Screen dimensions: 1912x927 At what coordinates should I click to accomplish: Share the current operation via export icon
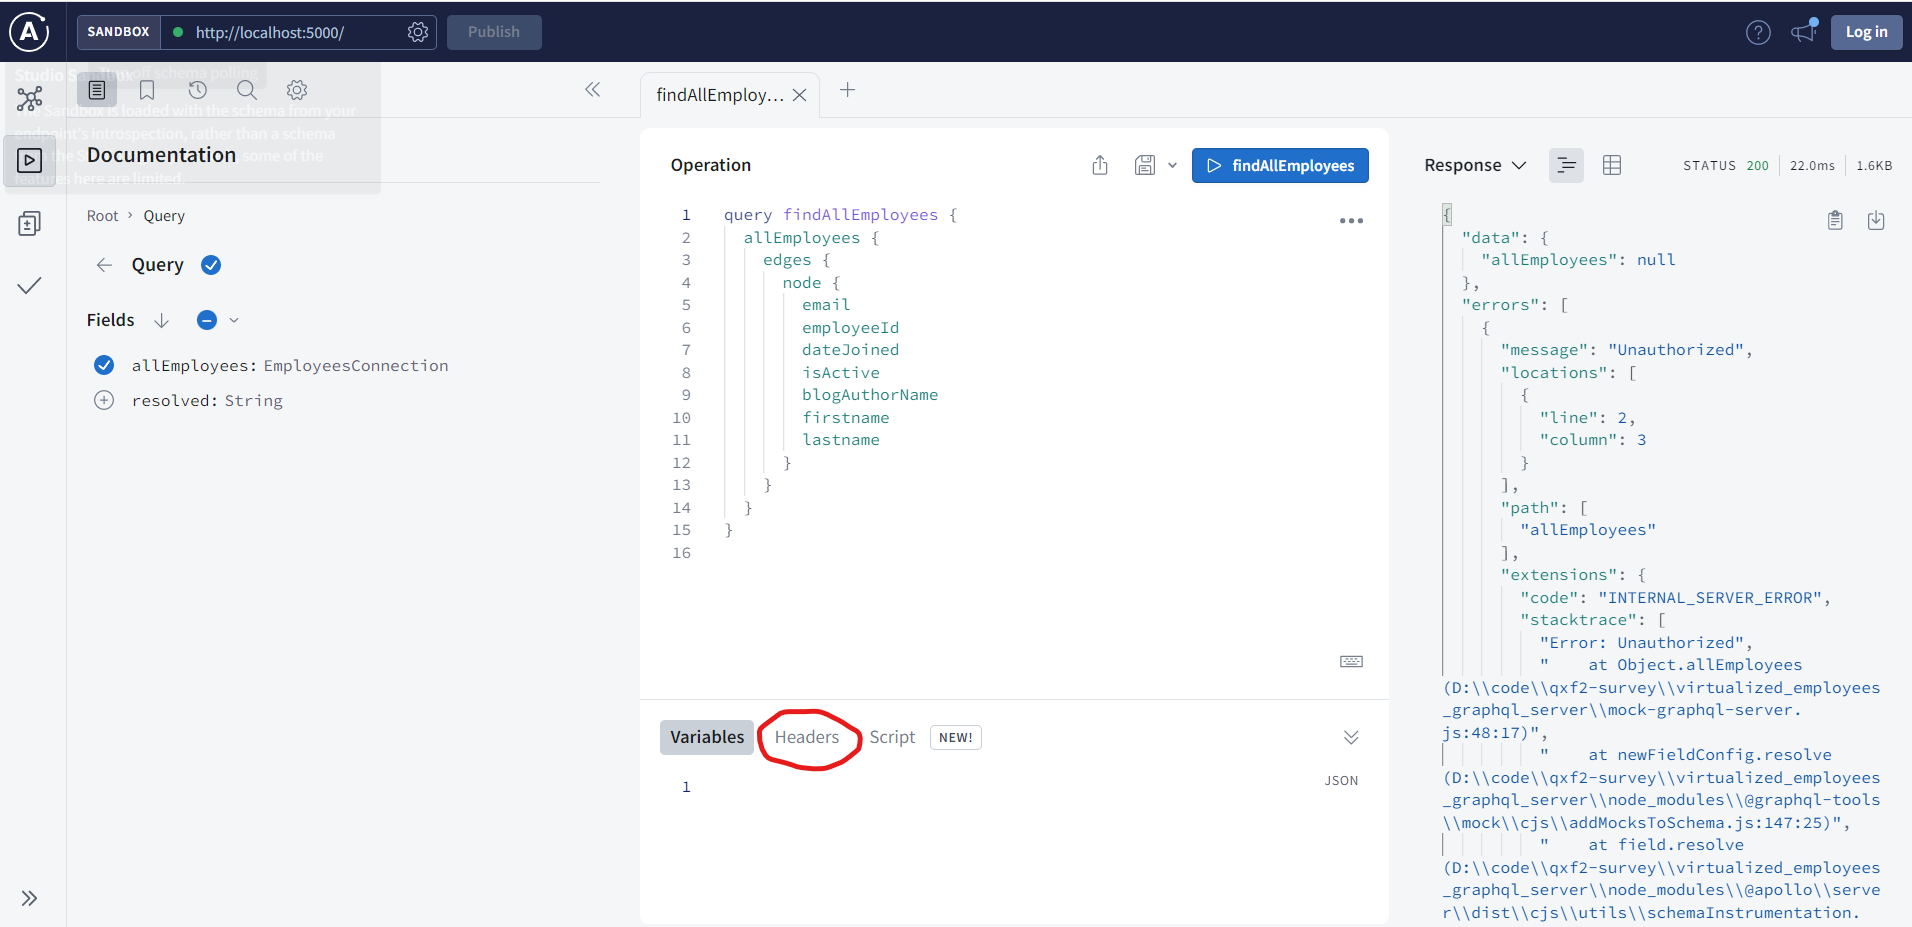pos(1100,165)
